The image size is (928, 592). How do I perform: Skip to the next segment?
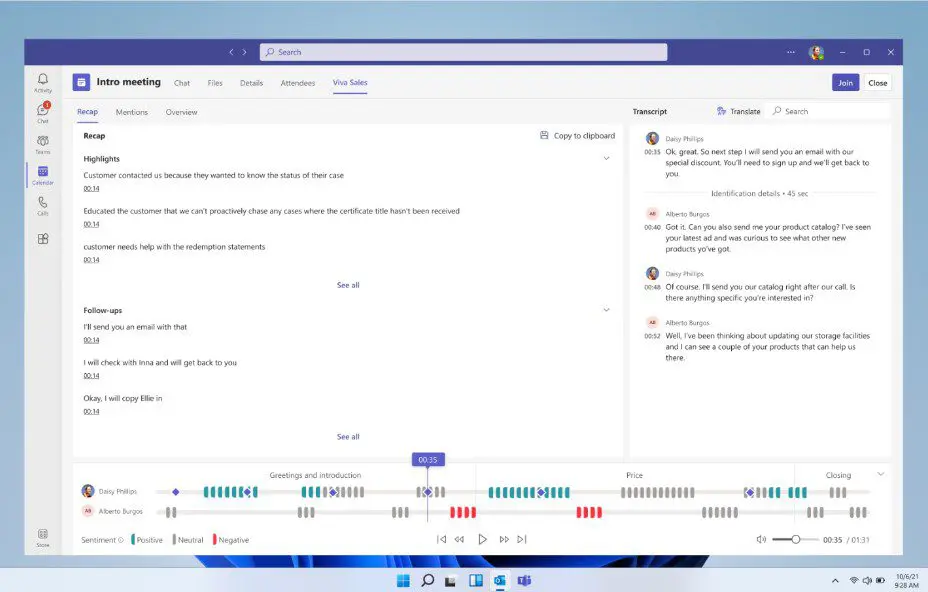[x=521, y=539]
